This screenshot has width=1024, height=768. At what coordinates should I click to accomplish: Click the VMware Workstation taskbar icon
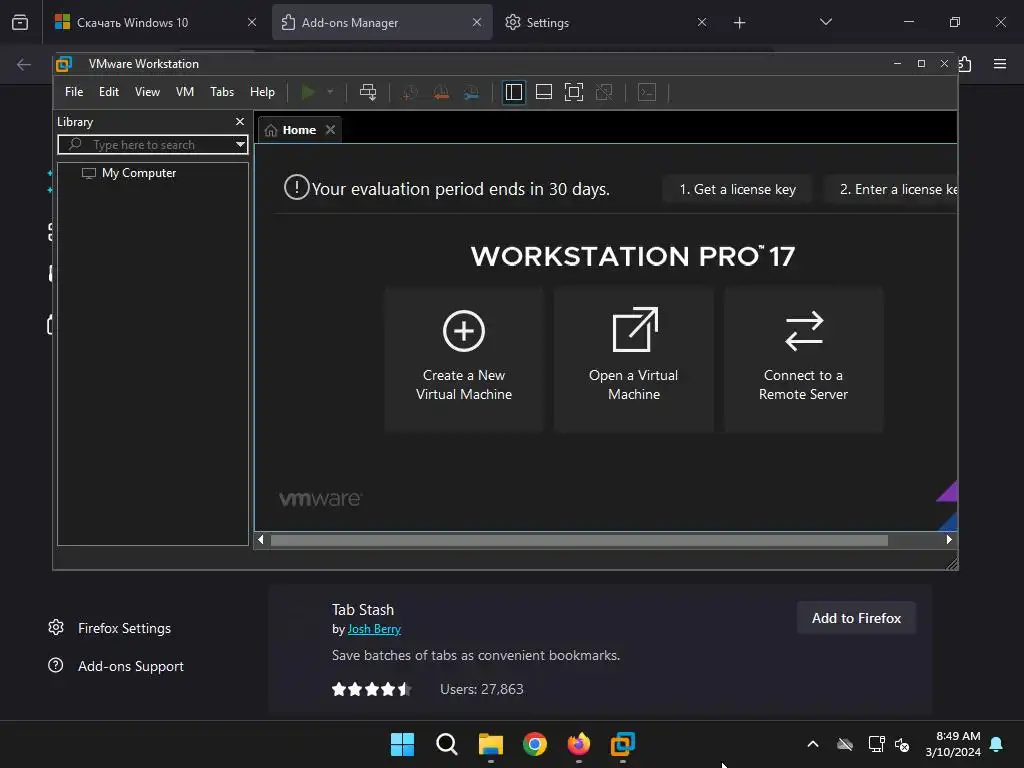click(623, 744)
